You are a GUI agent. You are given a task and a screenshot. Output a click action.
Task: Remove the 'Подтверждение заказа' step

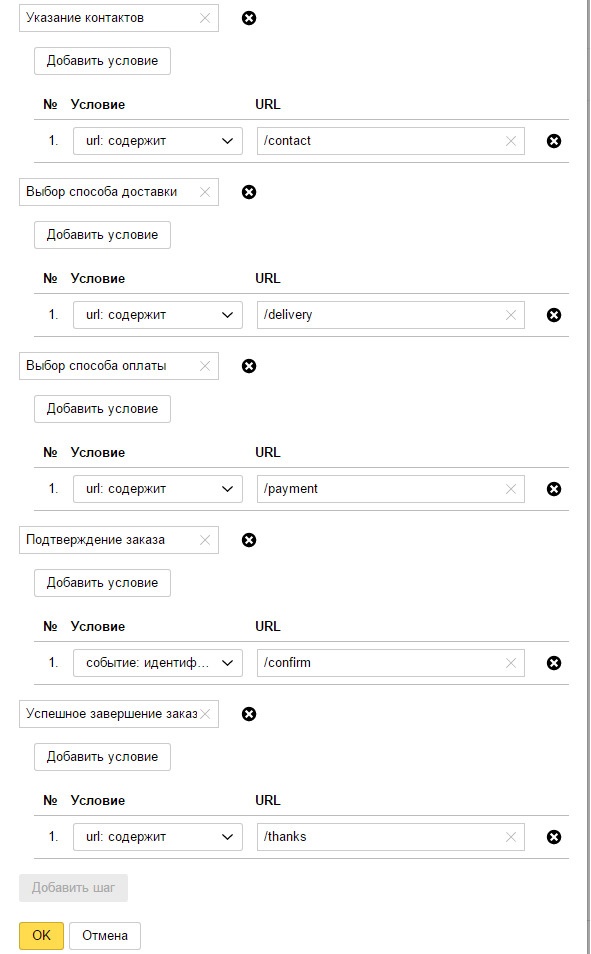[x=249, y=540]
